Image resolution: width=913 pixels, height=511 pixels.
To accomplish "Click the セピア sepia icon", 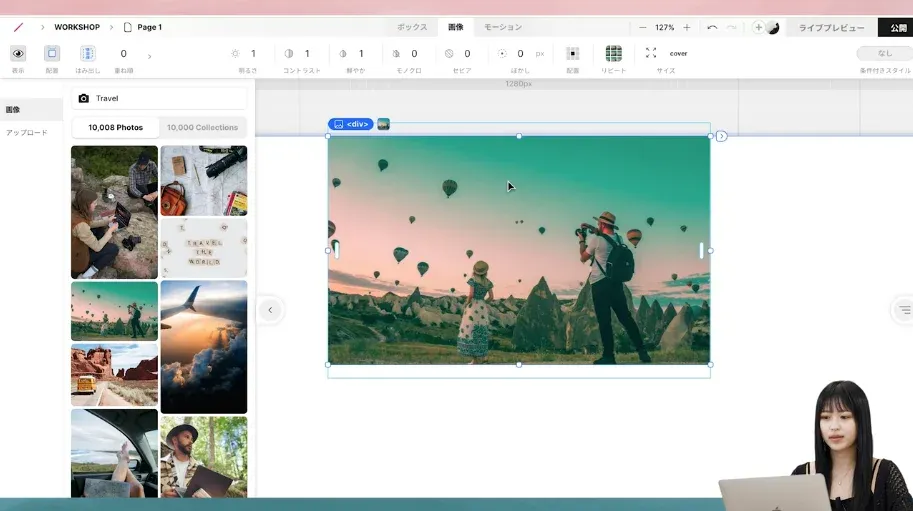I will point(449,54).
